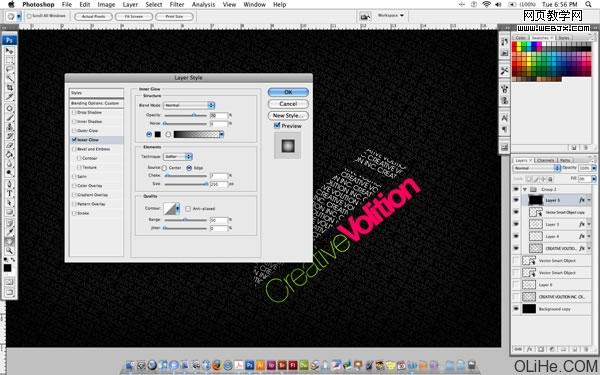Switch to the Channels tab

tap(545, 160)
